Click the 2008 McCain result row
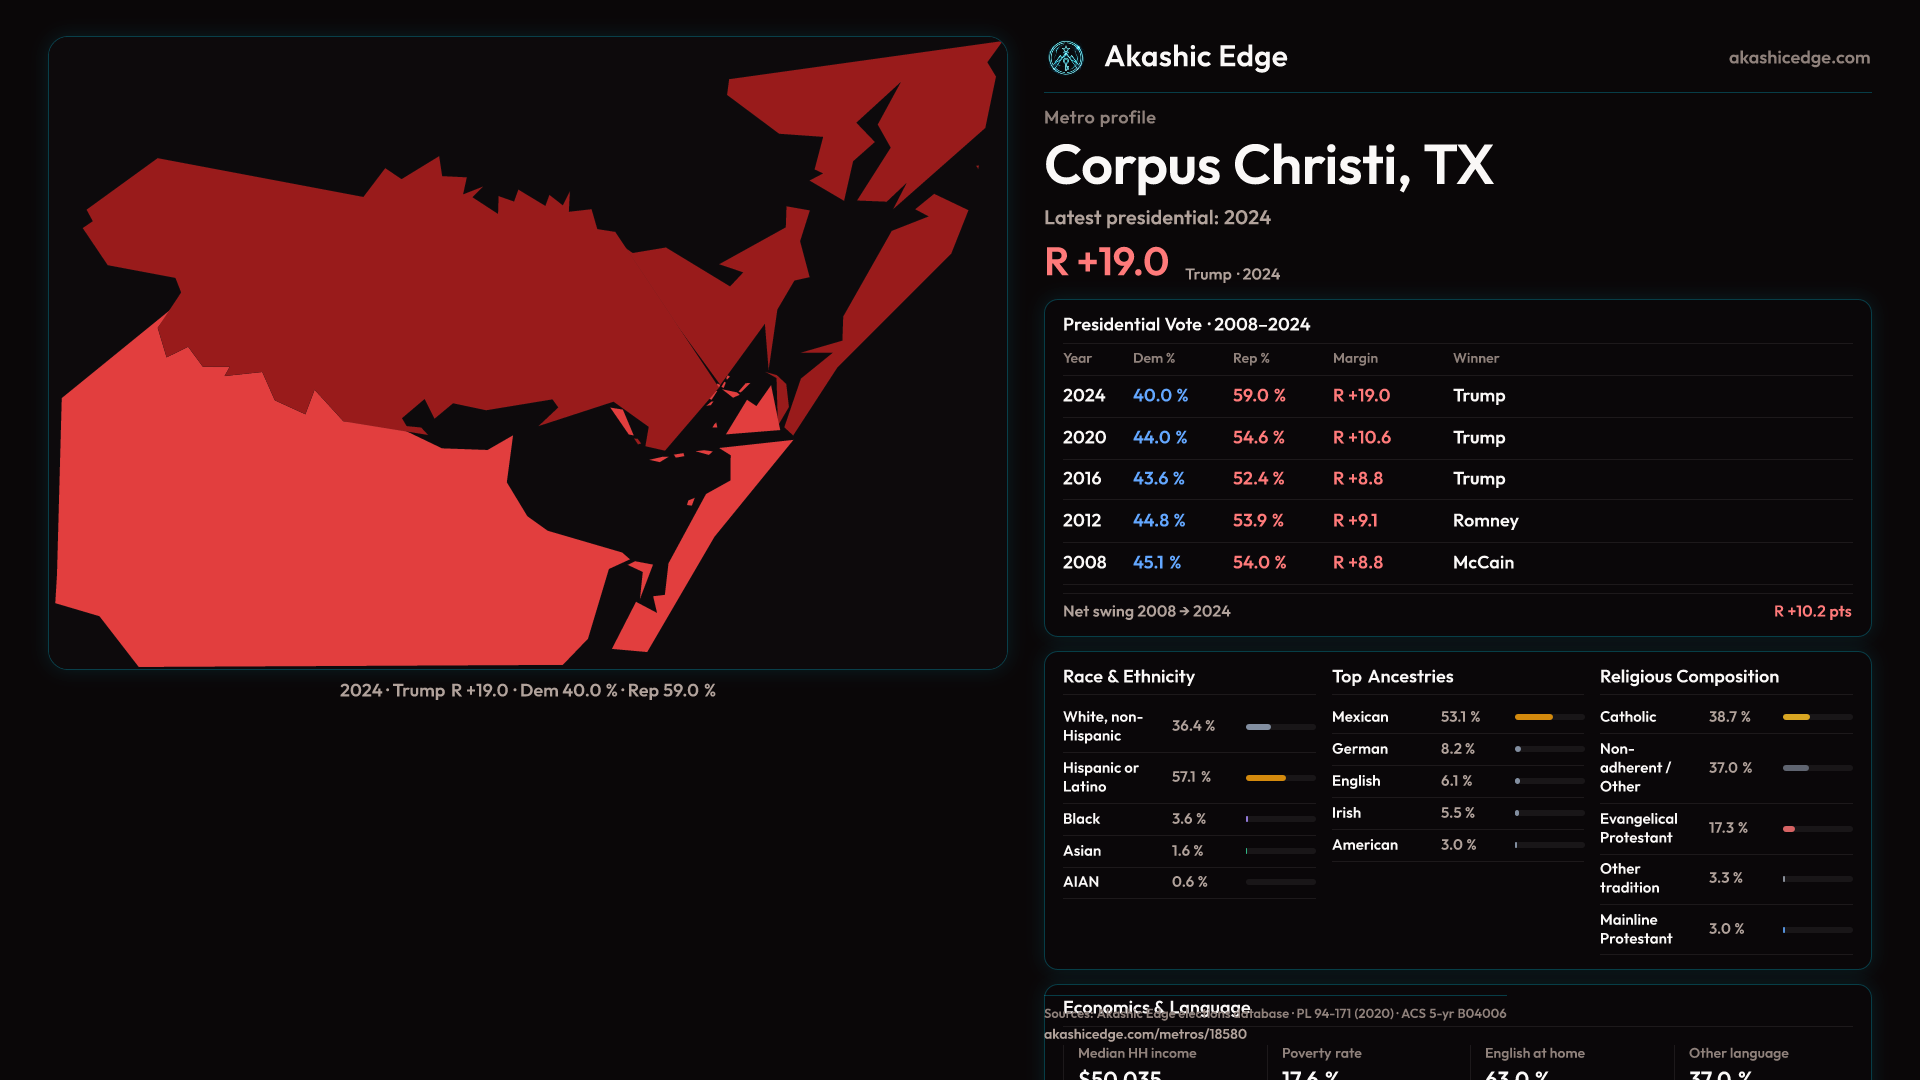This screenshot has height=1080, width=1920. 1456,563
